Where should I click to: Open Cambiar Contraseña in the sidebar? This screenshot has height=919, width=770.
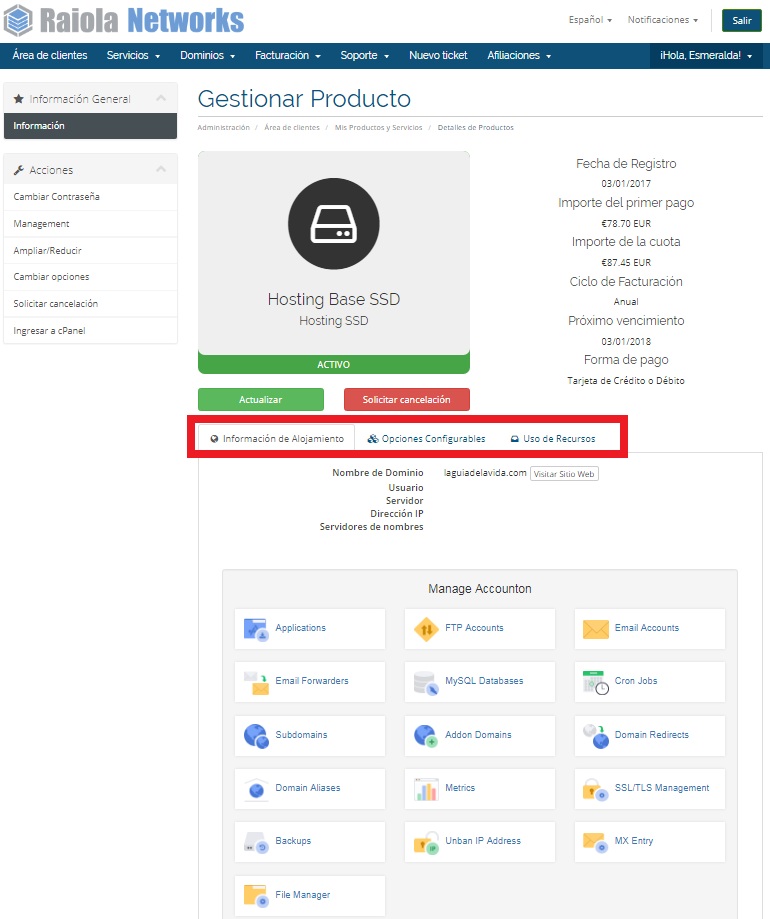[x=57, y=197]
